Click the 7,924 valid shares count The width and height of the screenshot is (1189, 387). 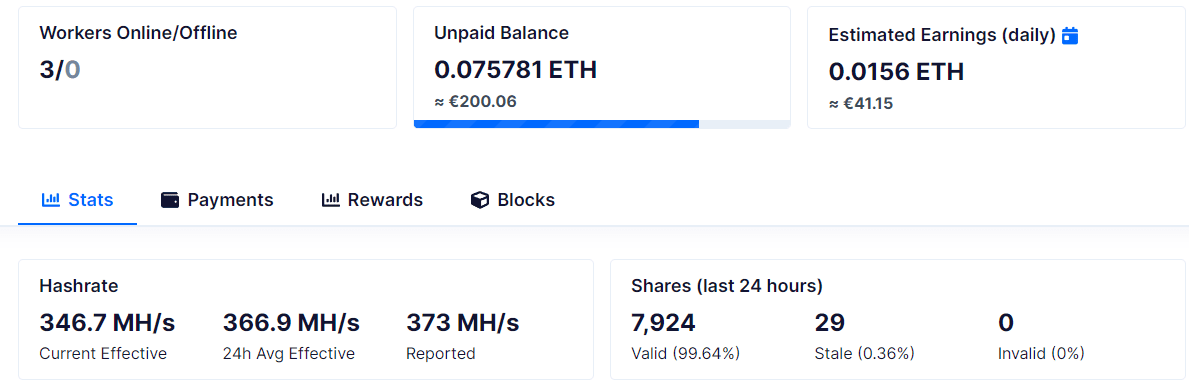664,323
